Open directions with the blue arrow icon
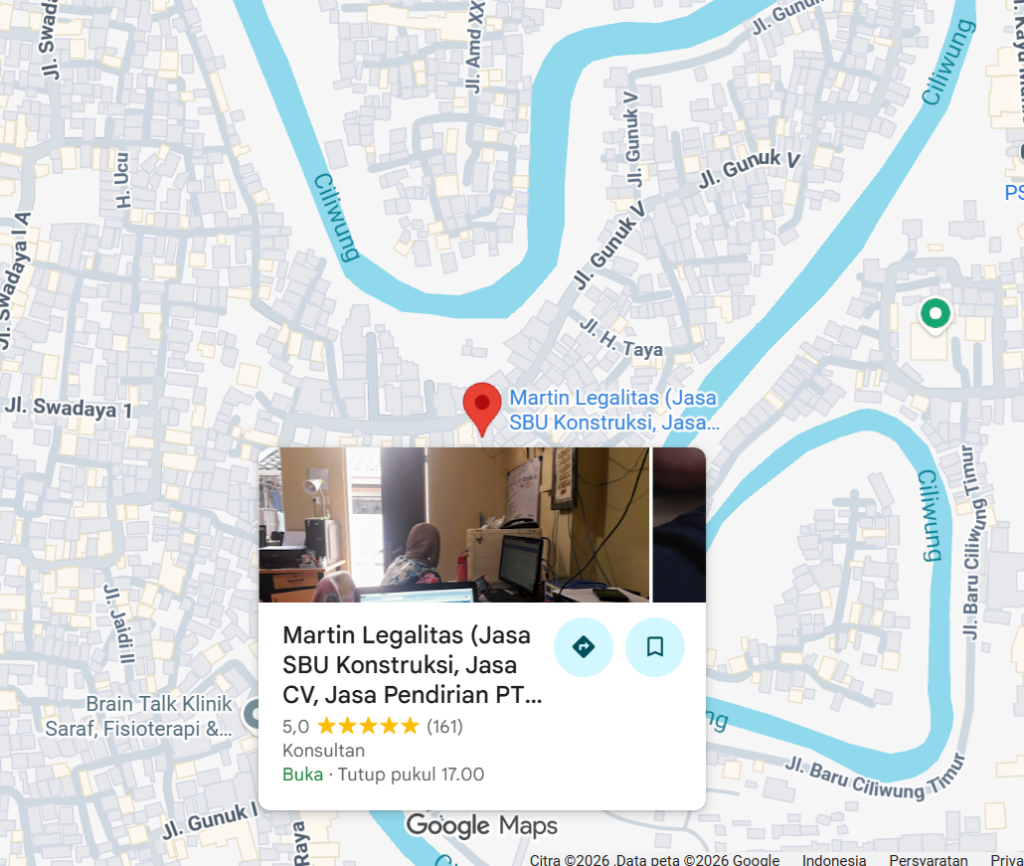 coord(583,647)
